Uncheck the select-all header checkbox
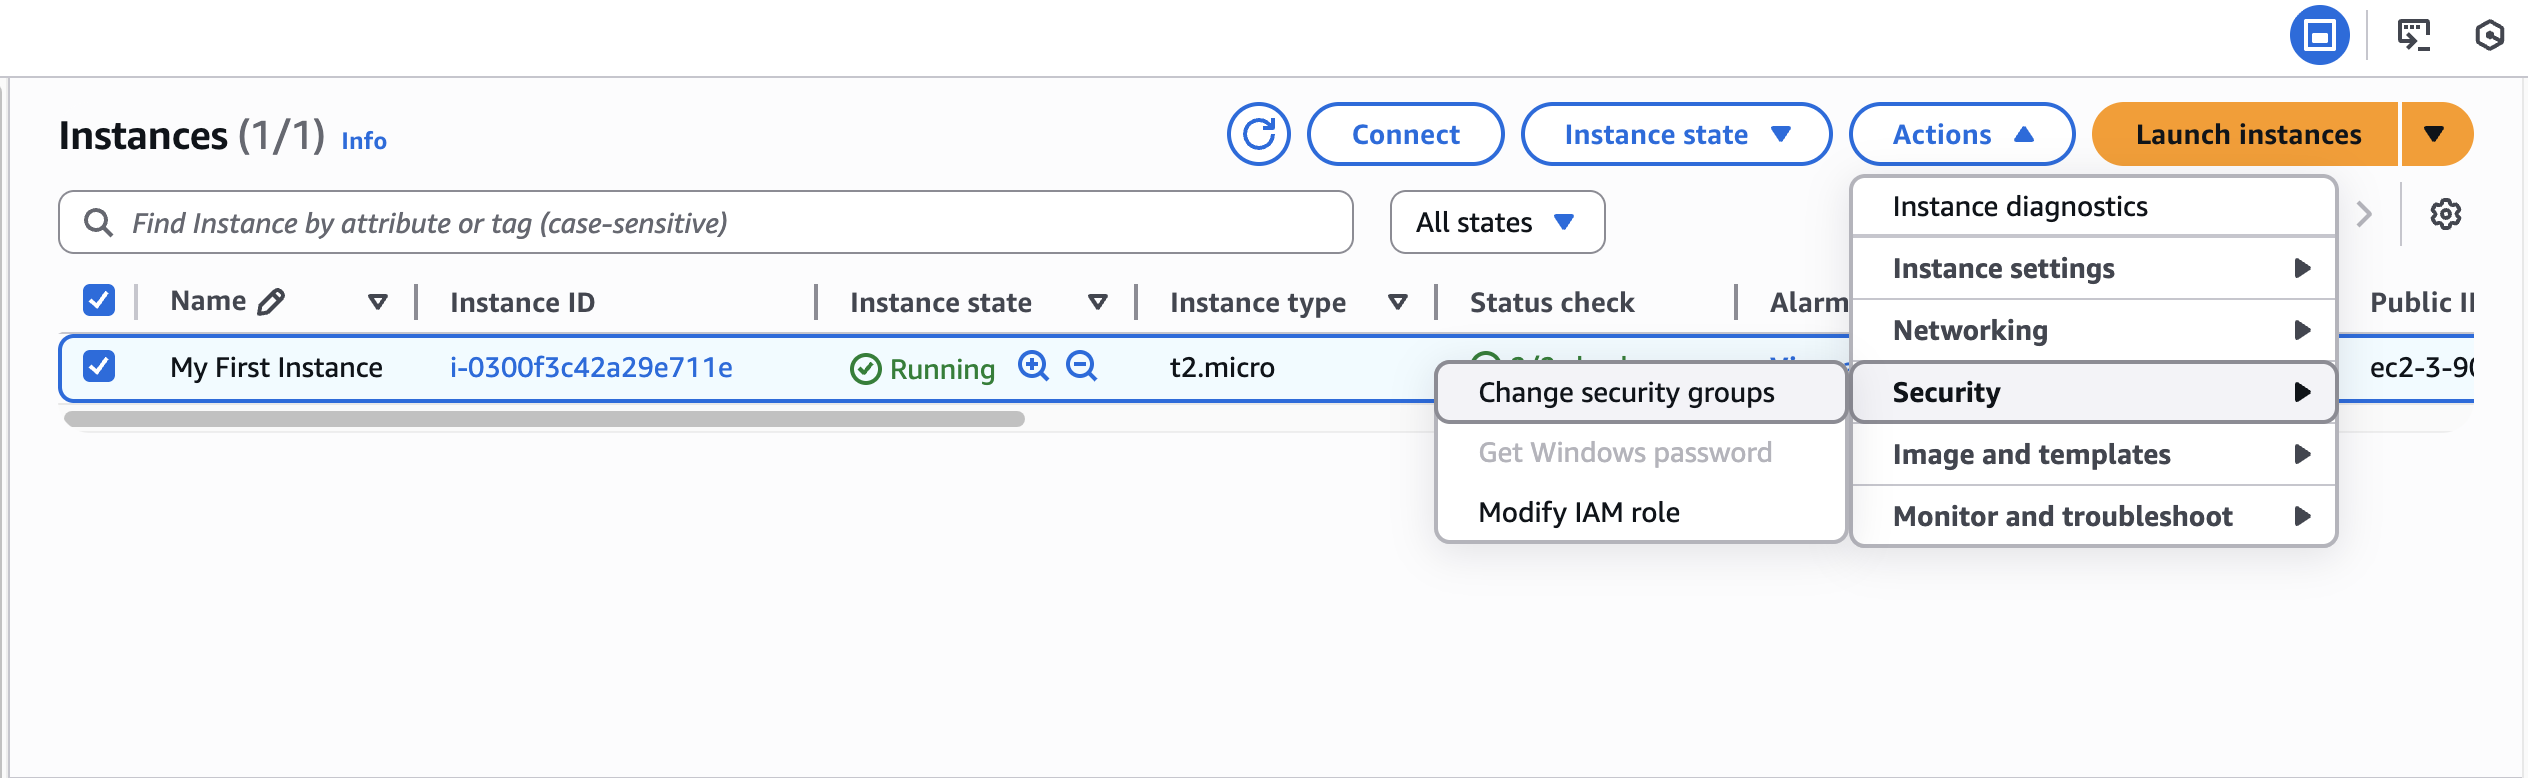Screen dimensions: 2528x778 [99, 300]
